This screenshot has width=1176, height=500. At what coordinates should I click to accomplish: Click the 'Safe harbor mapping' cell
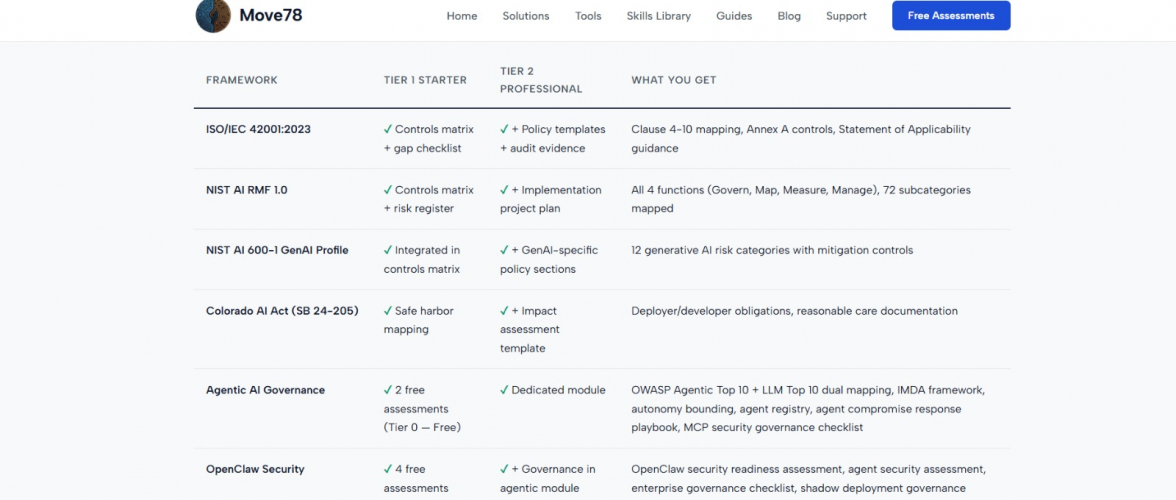418,320
